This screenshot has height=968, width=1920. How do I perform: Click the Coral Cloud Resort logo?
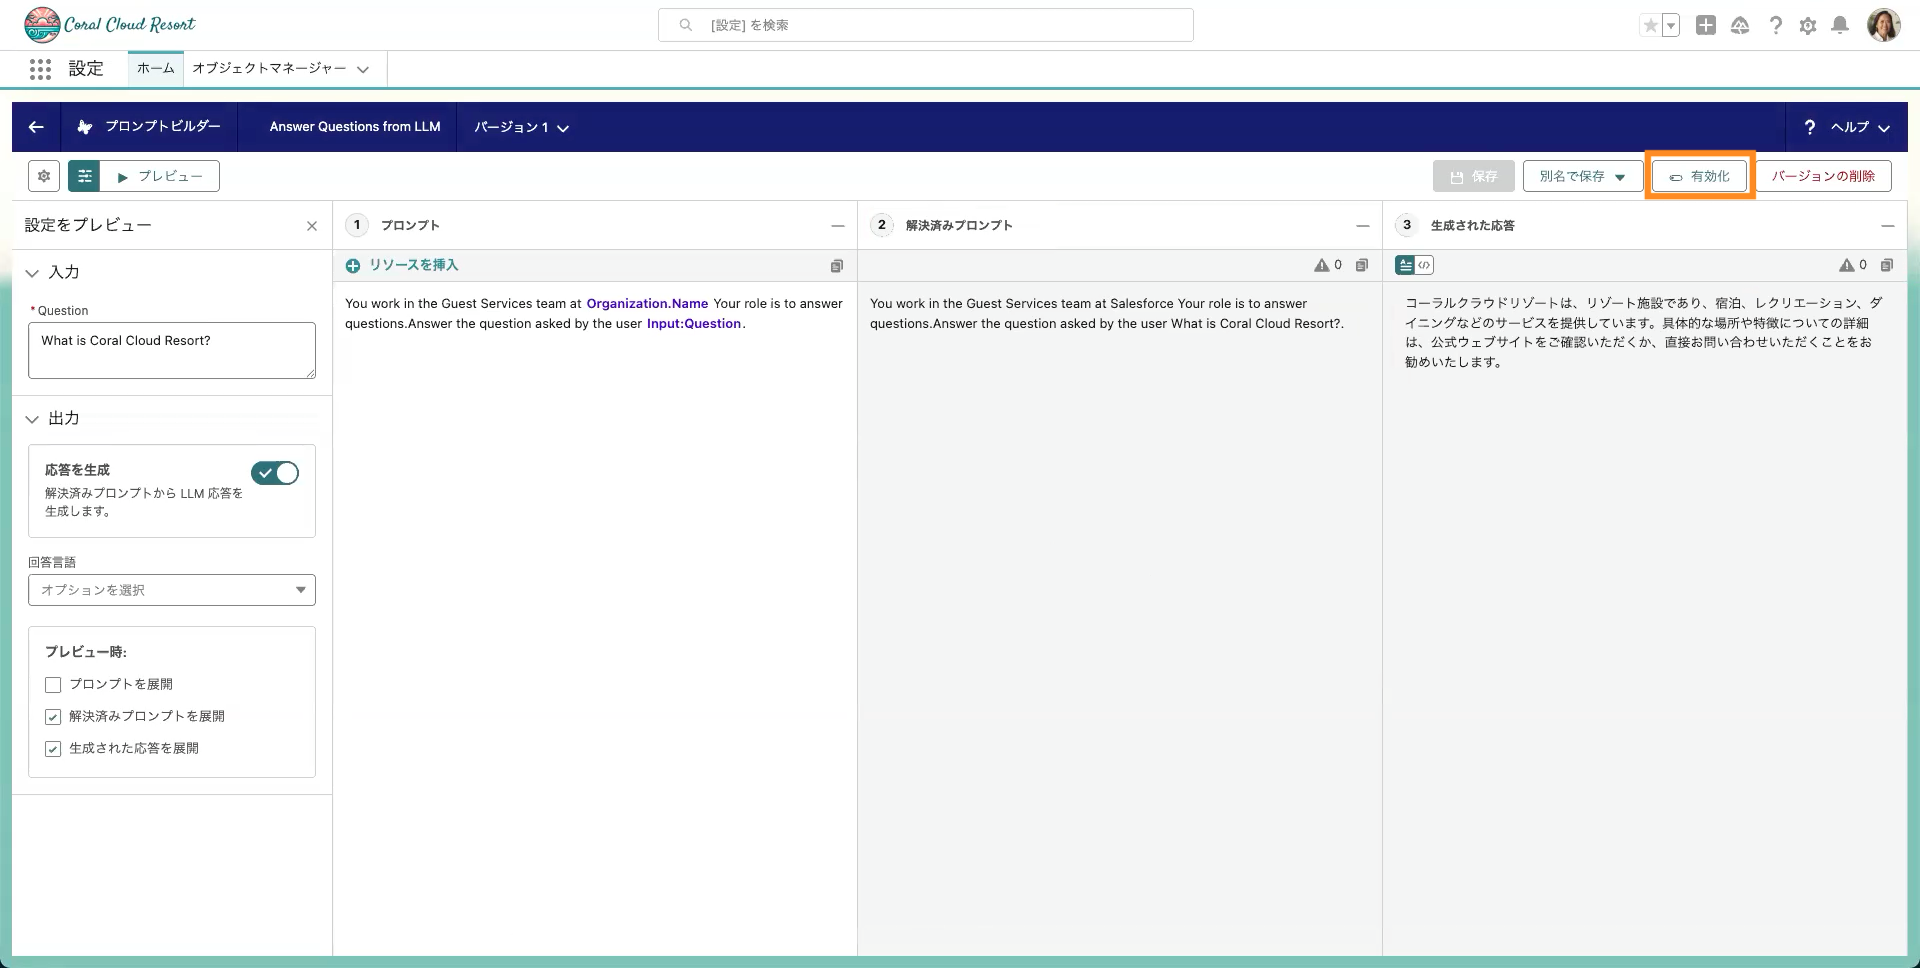pos(110,25)
